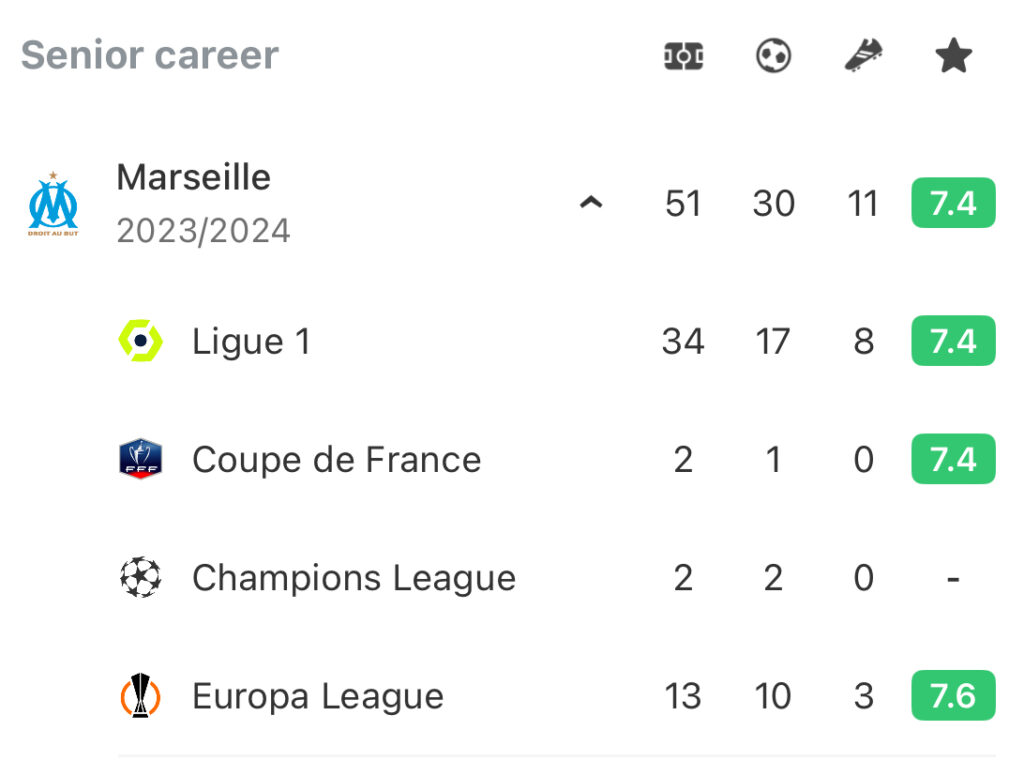Click the Ligue 1 logo
The width and height of the screenshot is (1024, 776).
pyautogui.click(x=140, y=340)
